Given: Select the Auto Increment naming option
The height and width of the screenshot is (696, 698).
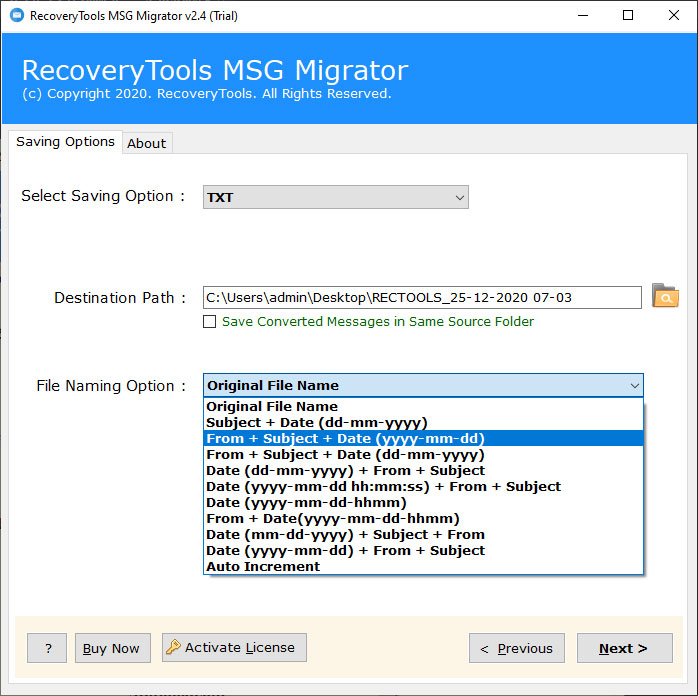Looking at the screenshot, I should click(423, 567).
